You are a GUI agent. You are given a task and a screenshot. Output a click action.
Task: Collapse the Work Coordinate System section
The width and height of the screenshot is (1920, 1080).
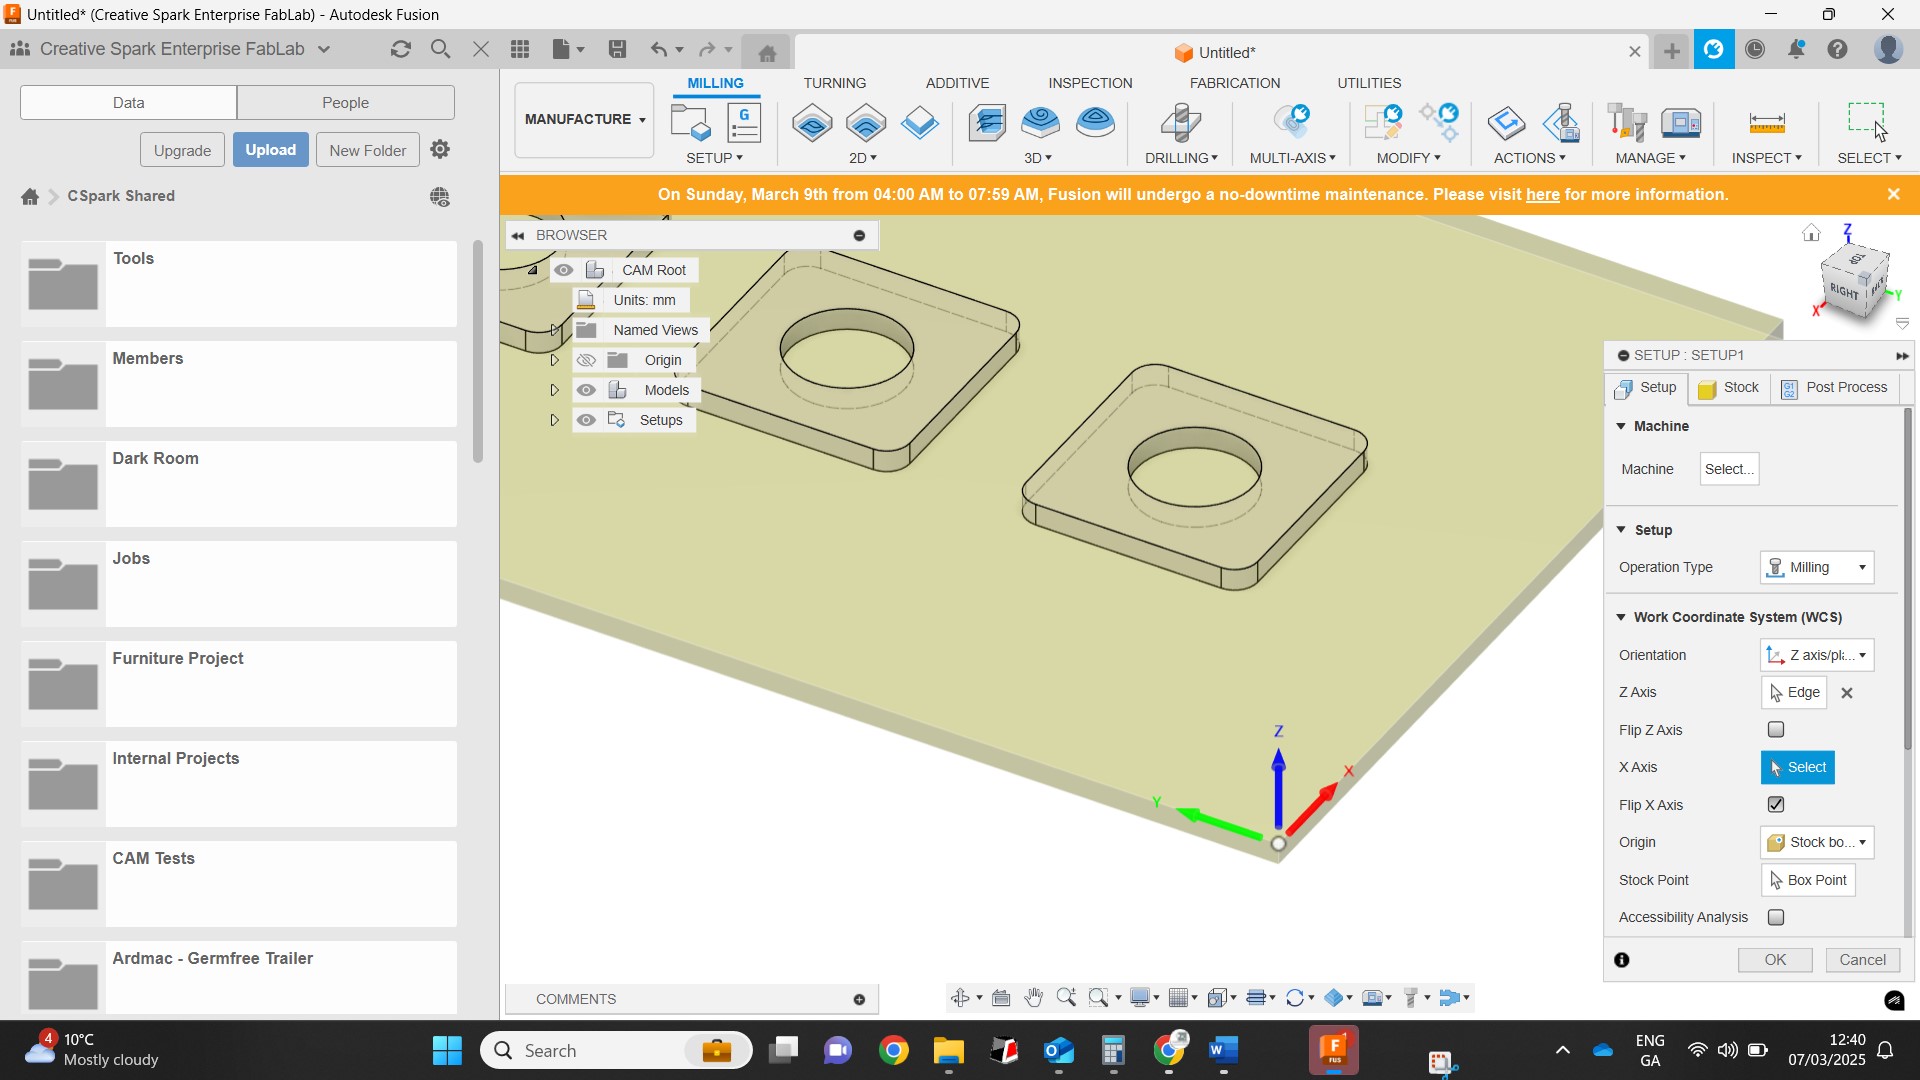coord(1621,617)
